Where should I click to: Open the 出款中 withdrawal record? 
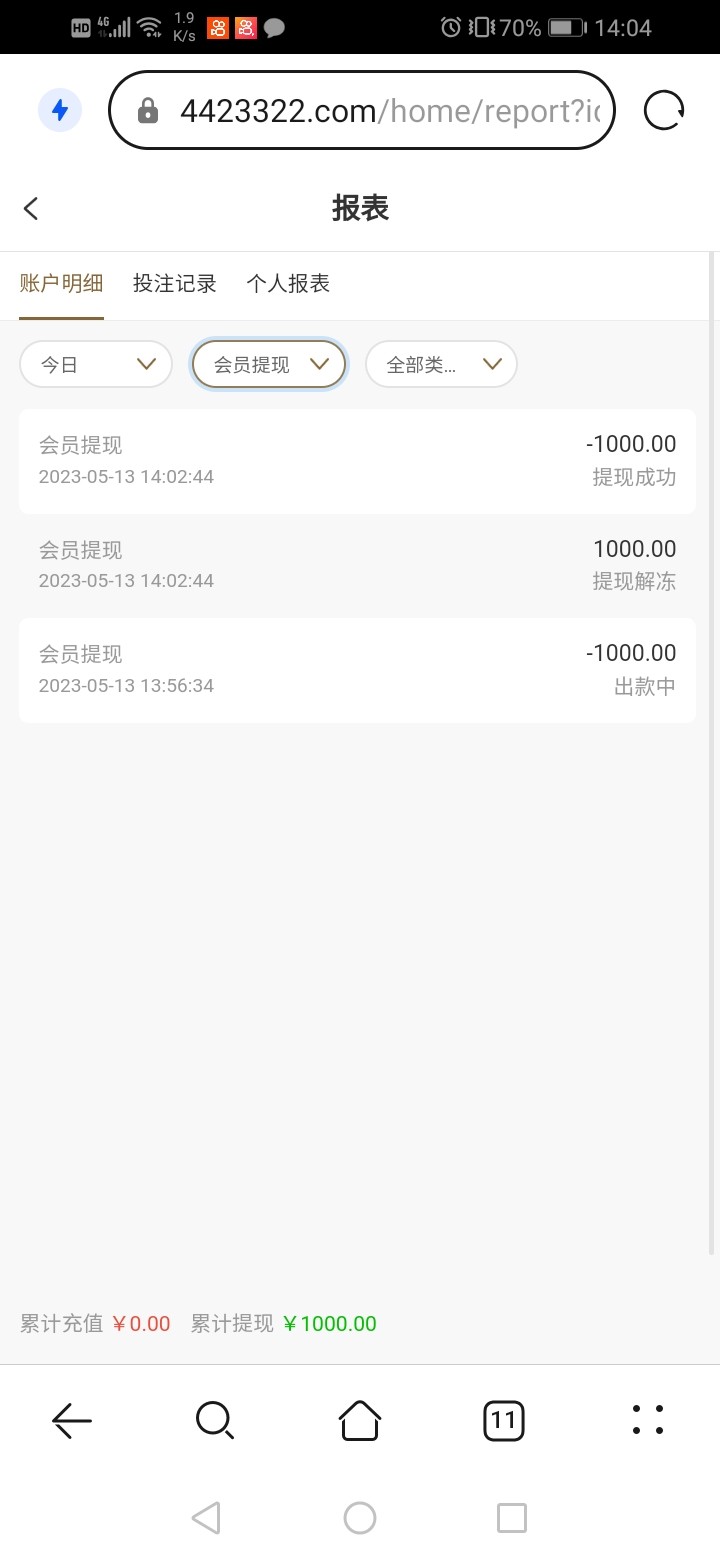click(x=357, y=670)
